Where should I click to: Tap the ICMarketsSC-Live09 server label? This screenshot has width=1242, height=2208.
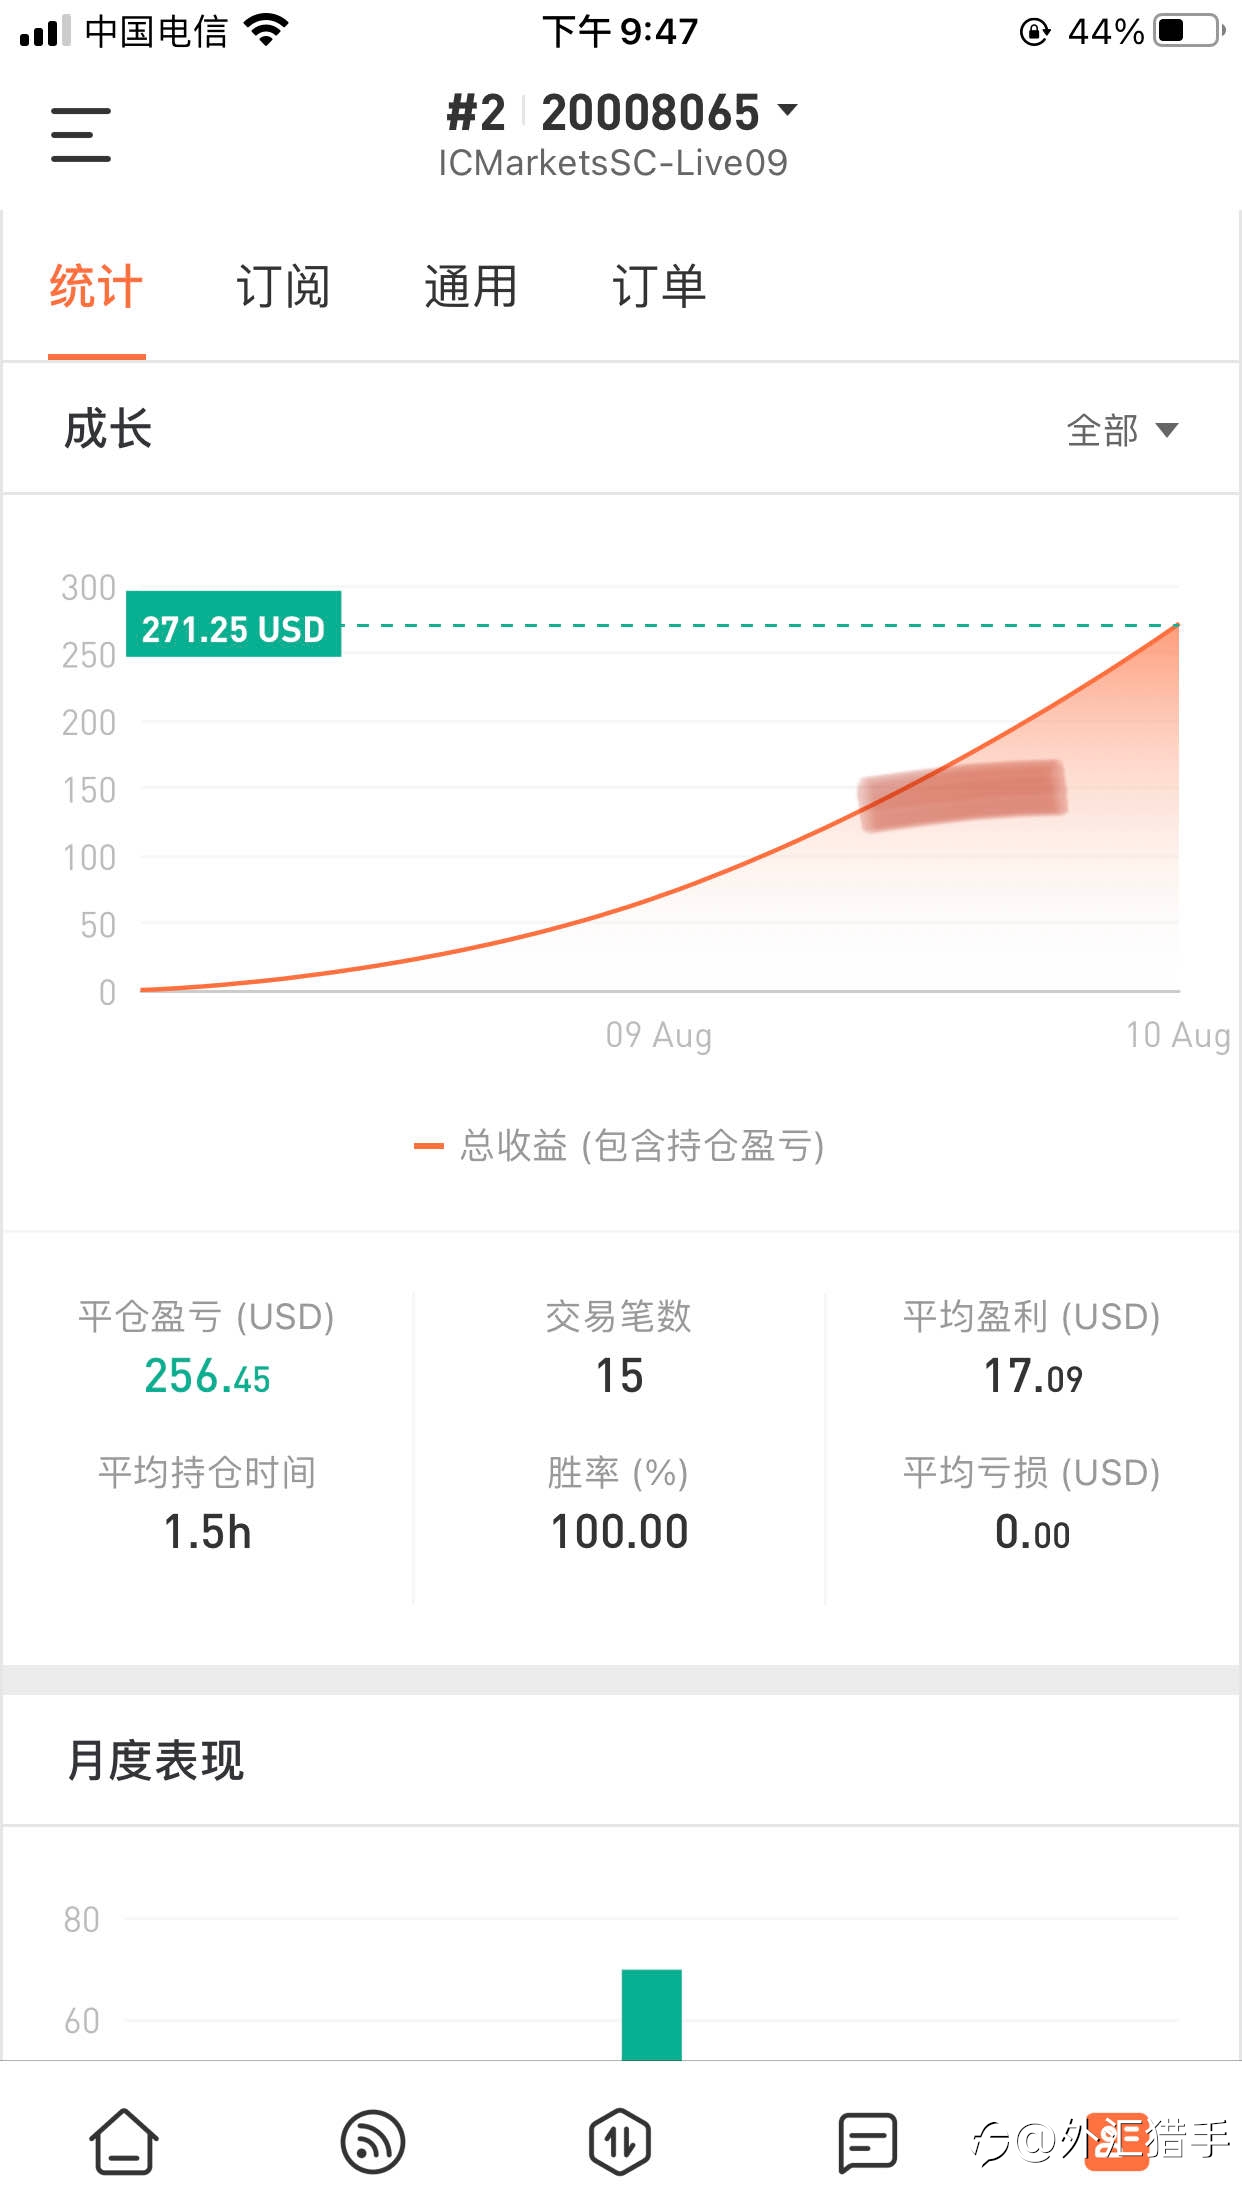(613, 163)
